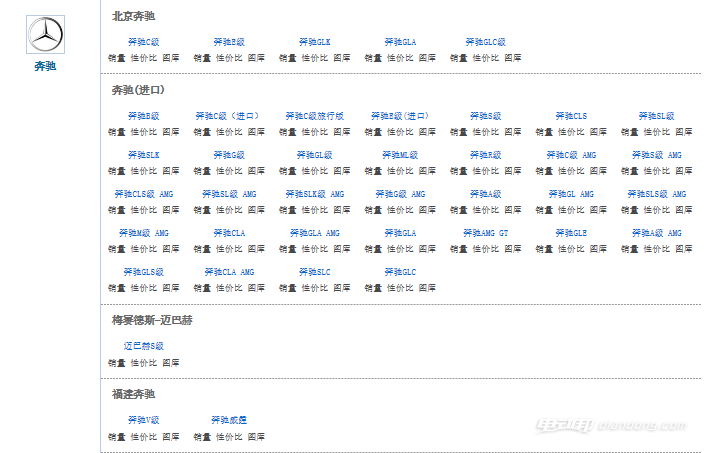Select 奔驰GLC级 in the 北京奔驰 section
704x453 pixels.
tap(485, 42)
